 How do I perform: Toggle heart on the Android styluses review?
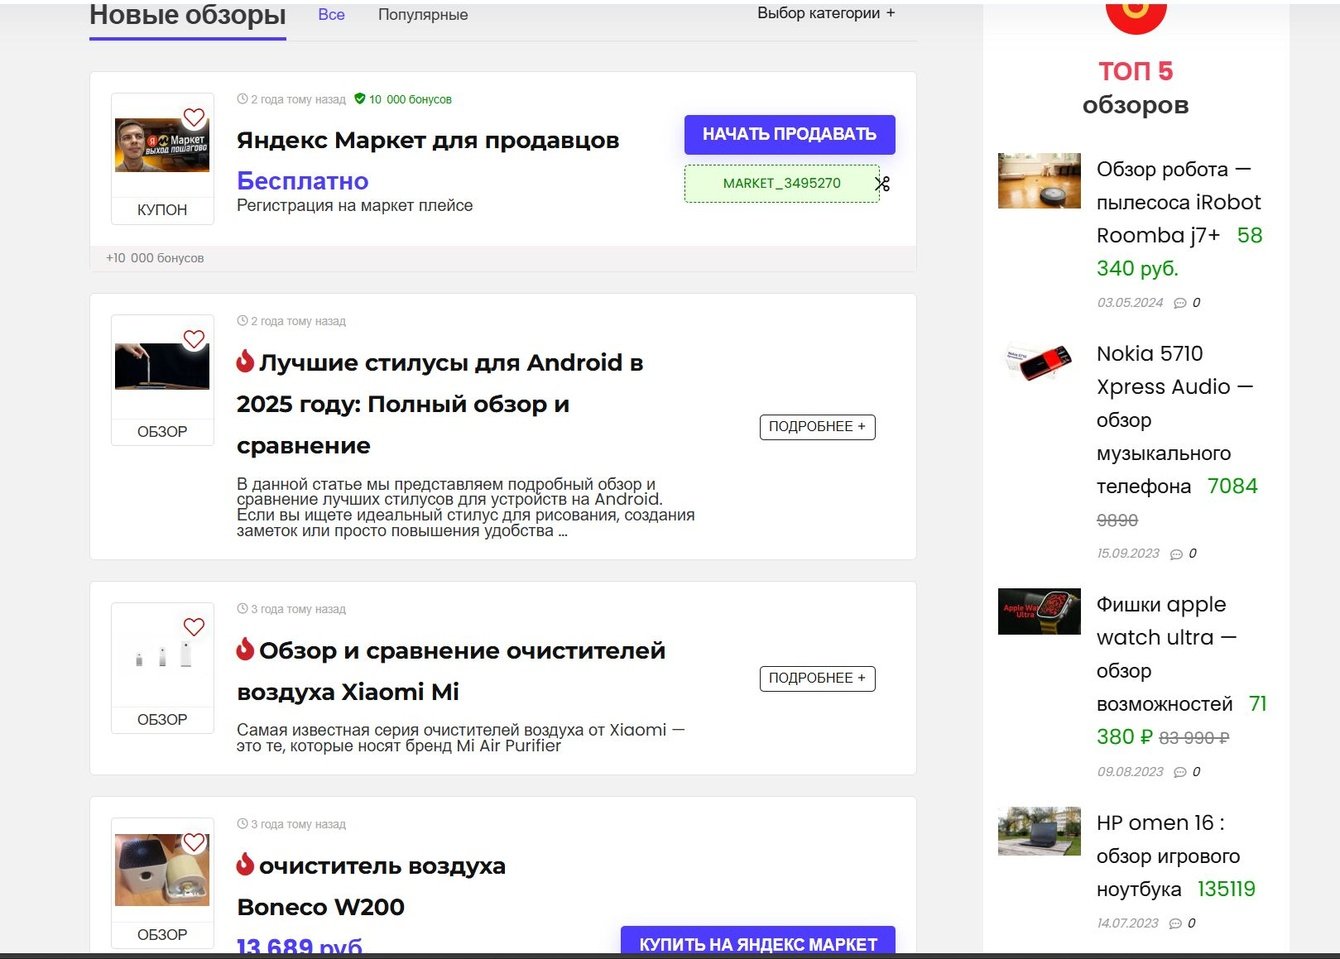pyautogui.click(x=194, y=340)
